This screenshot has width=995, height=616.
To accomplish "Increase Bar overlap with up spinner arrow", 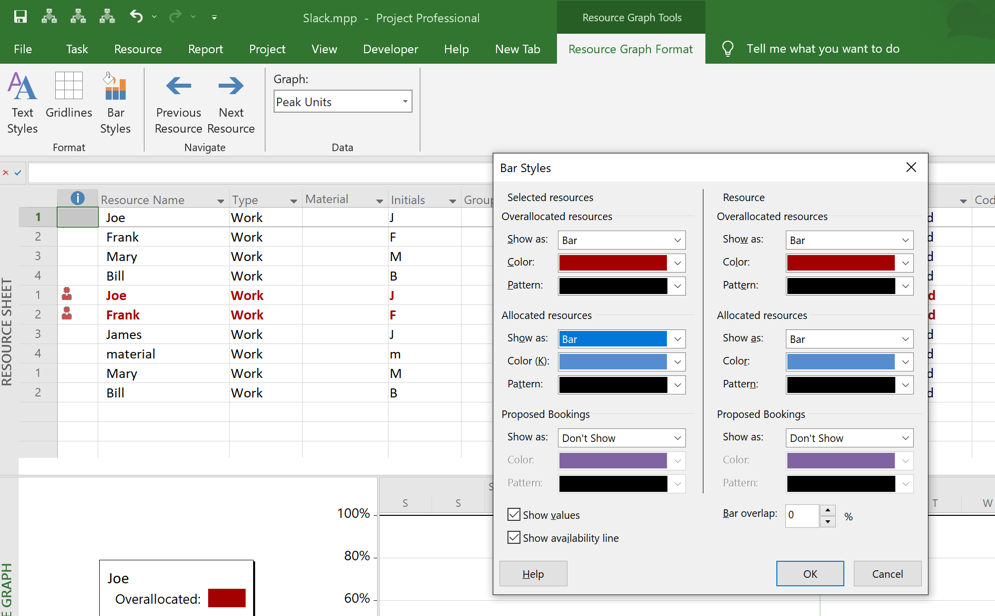I will pyautogui.click(x=827, y=510).
